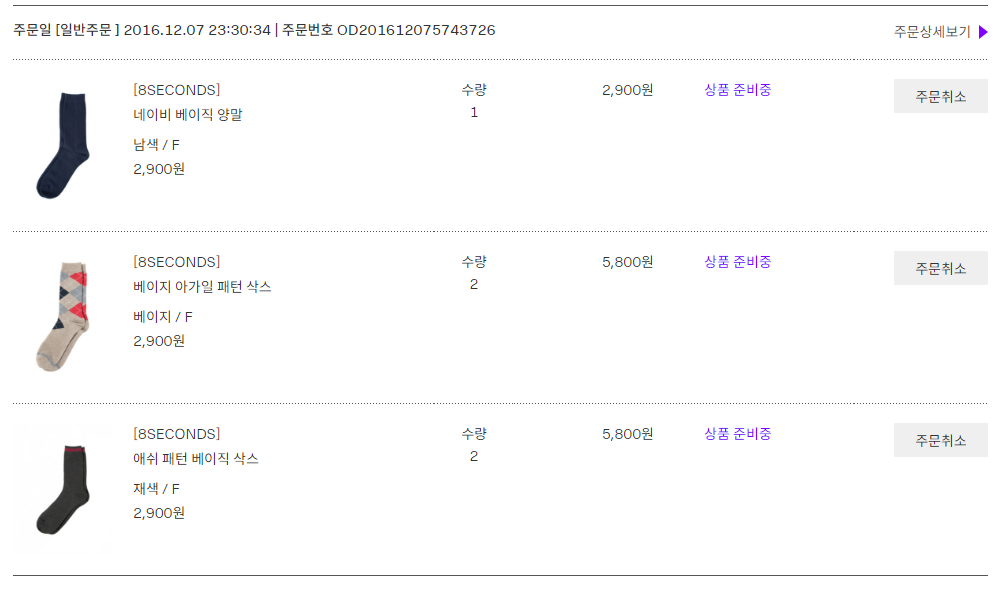Click 상품 준비중 status of the ash socks
998x597 pixels.
click(x=737, y=434)
